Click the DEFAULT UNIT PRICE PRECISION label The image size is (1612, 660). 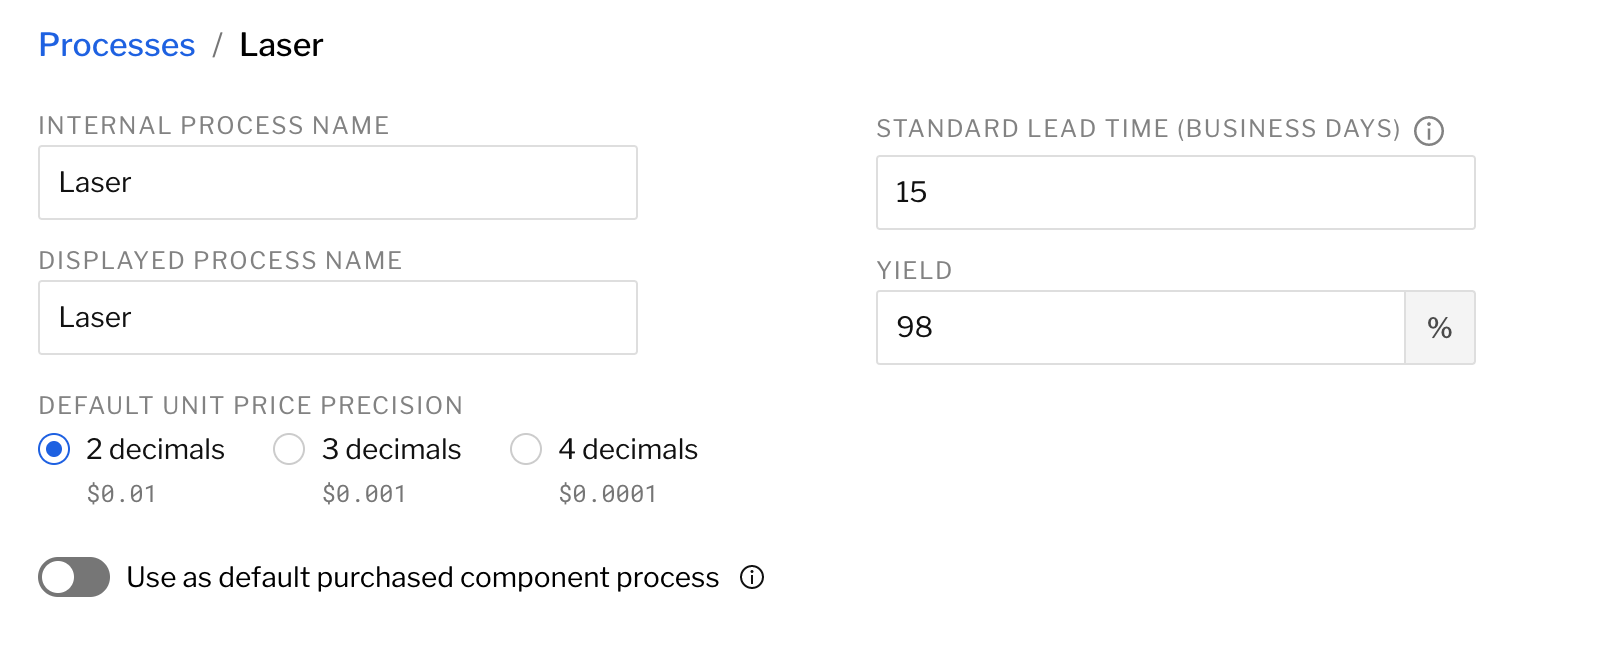point(250,406)
